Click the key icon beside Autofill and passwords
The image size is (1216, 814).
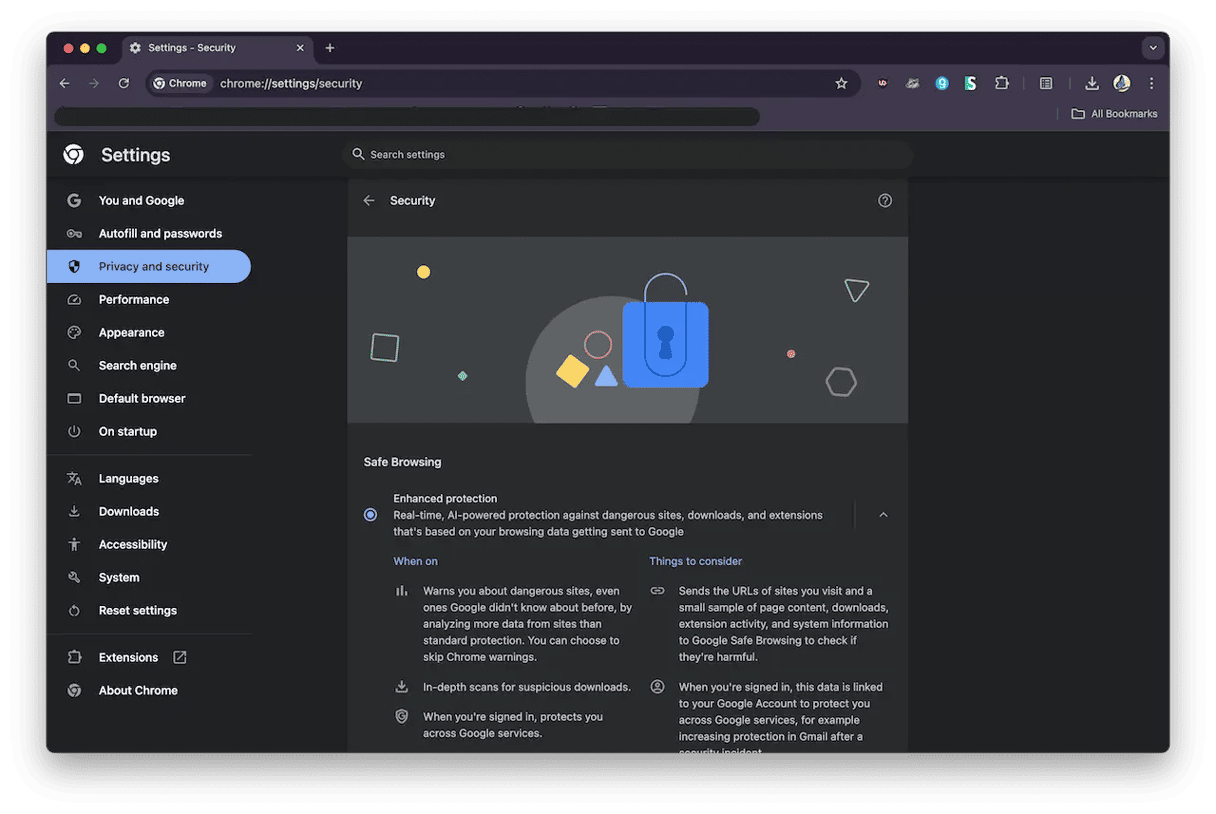(x=74, y=234)
